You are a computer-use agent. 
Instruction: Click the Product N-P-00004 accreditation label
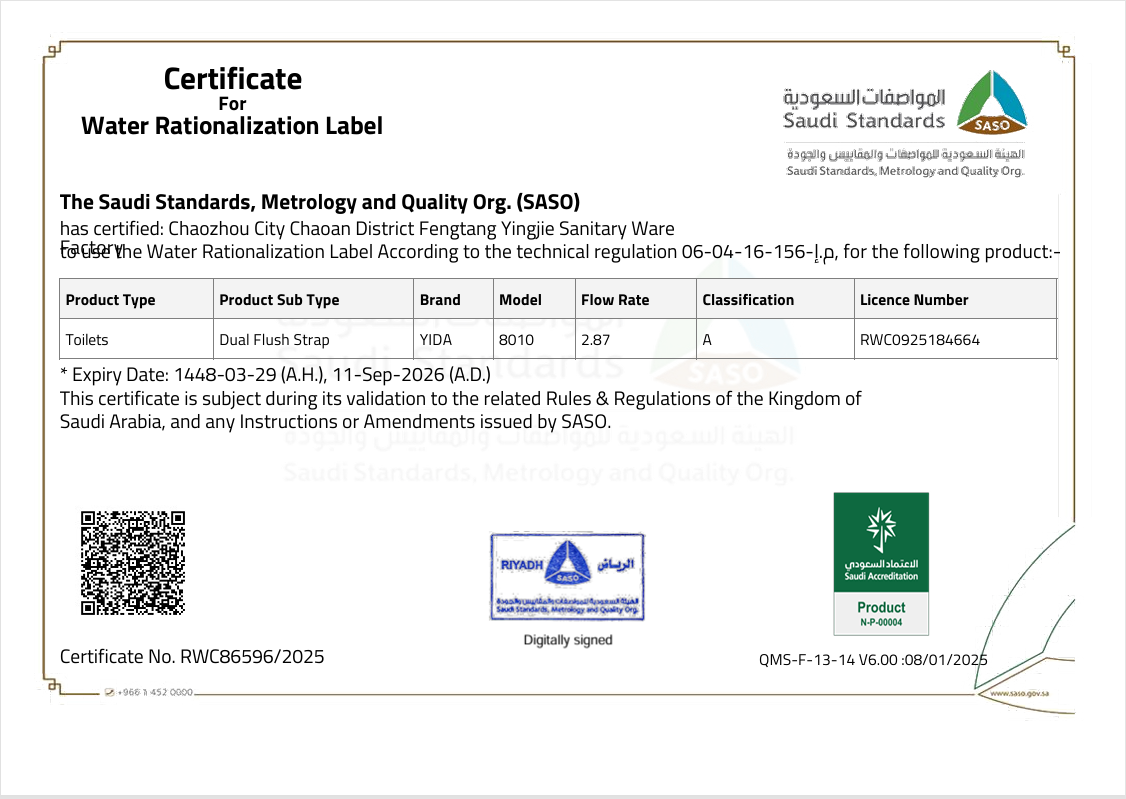(881, 613)
